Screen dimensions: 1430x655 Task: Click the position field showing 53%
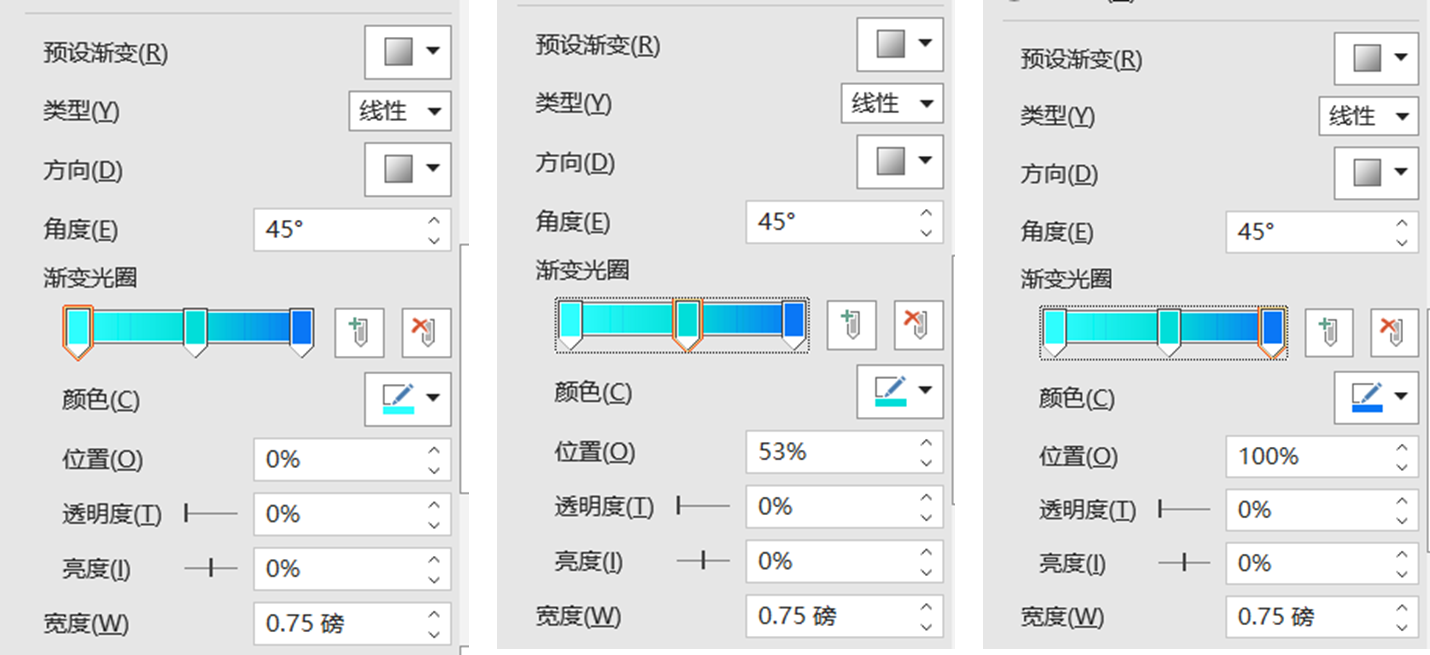click(x=828, y=452)
